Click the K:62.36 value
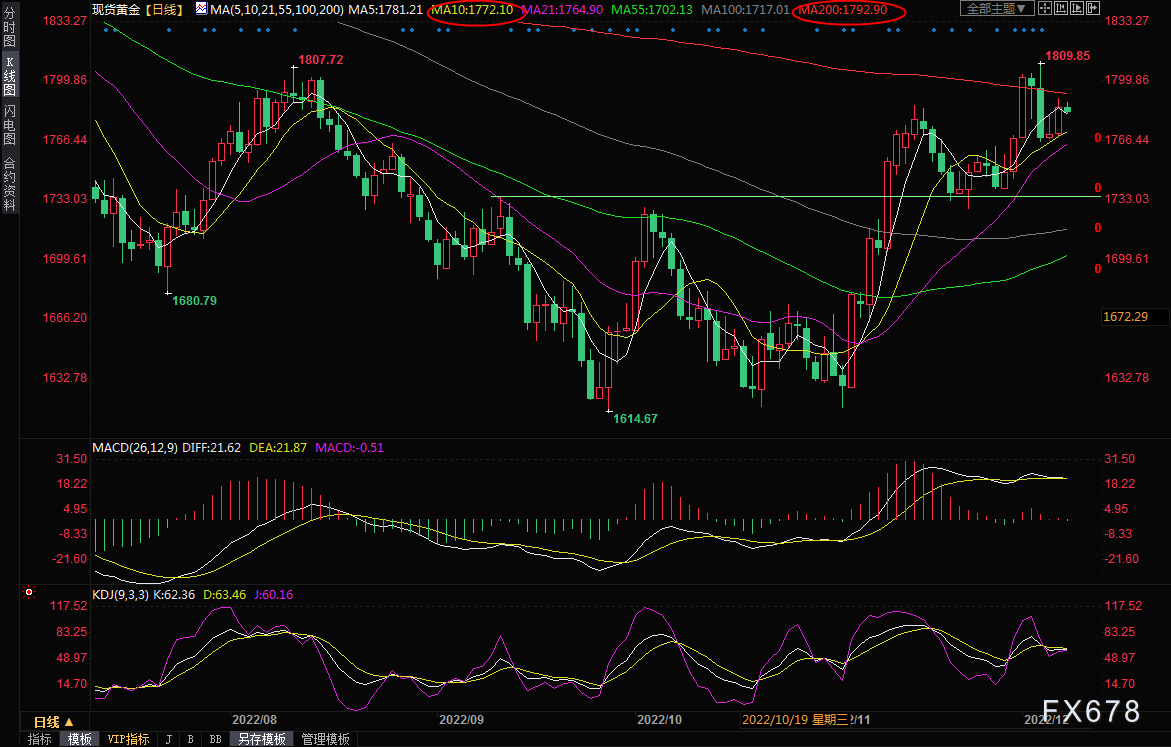This screenshot has width=1171, height=747. (174, 595)
